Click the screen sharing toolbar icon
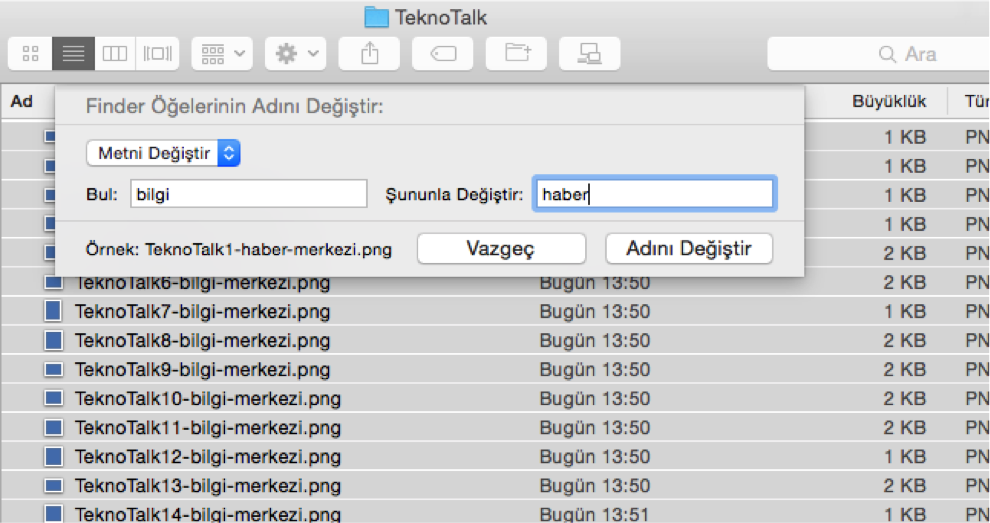 590,54
